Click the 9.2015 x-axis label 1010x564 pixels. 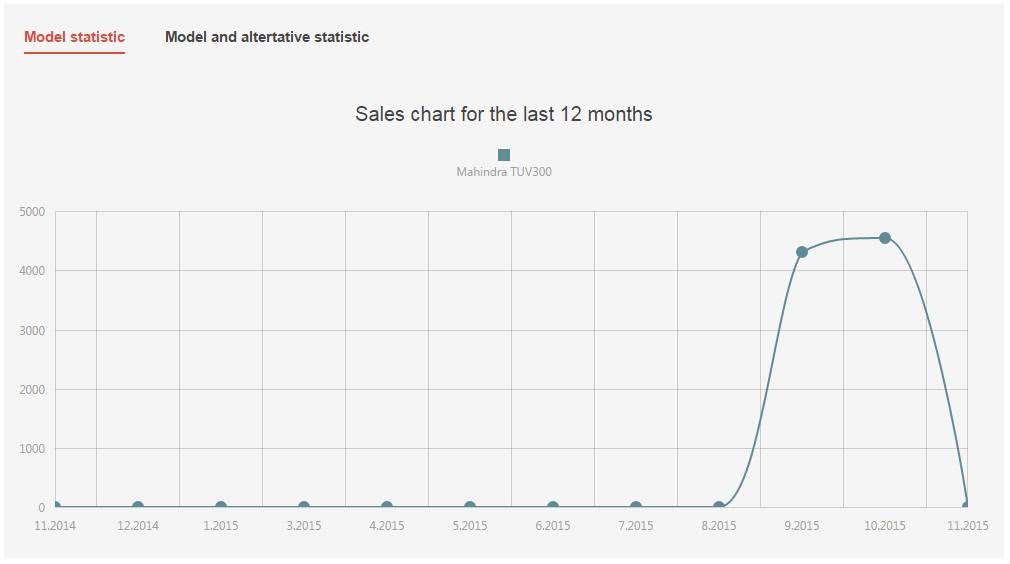pos(802,525)
